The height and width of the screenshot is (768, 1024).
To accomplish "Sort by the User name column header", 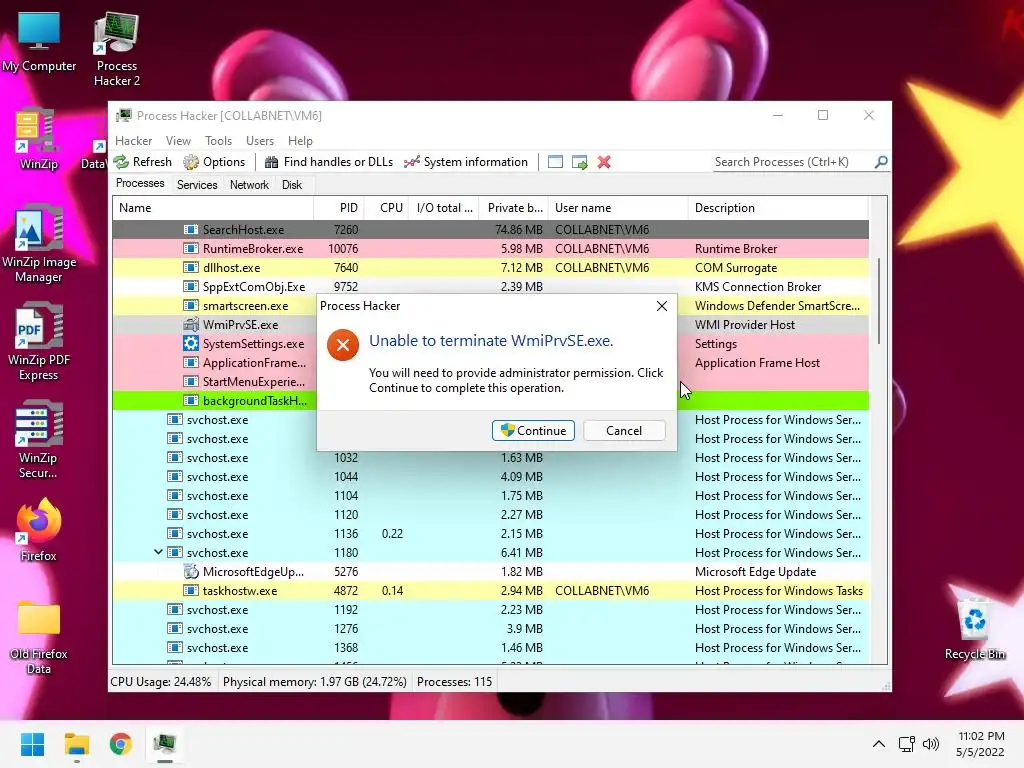I will (x=618, y=208).
